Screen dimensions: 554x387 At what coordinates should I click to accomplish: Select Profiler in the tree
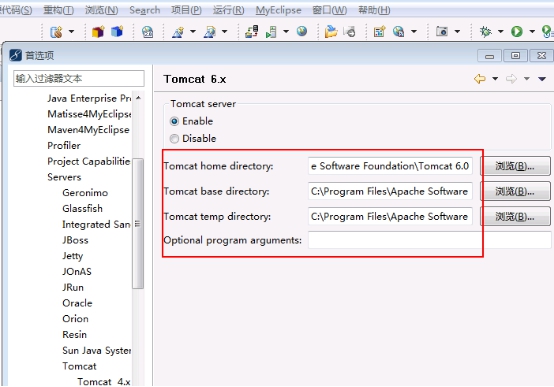click(x=64, y=145)
